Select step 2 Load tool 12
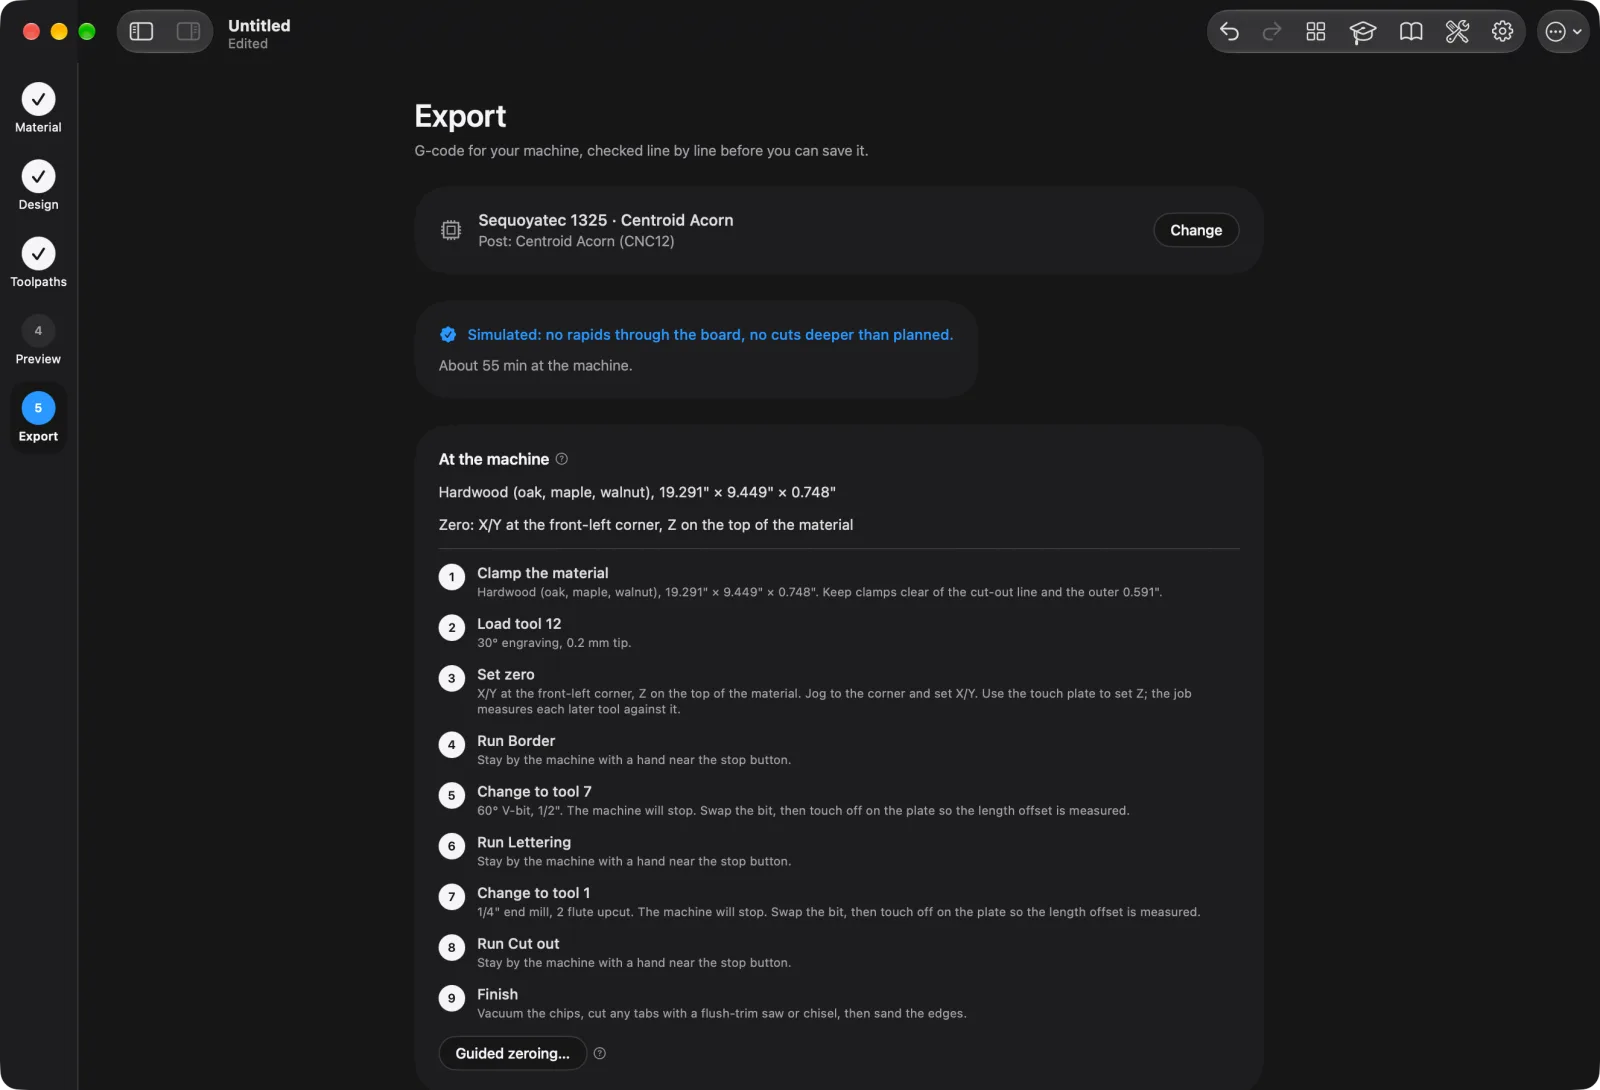Image resolution: width=1600 pixels, height=1090 pixels. (838, 632)
